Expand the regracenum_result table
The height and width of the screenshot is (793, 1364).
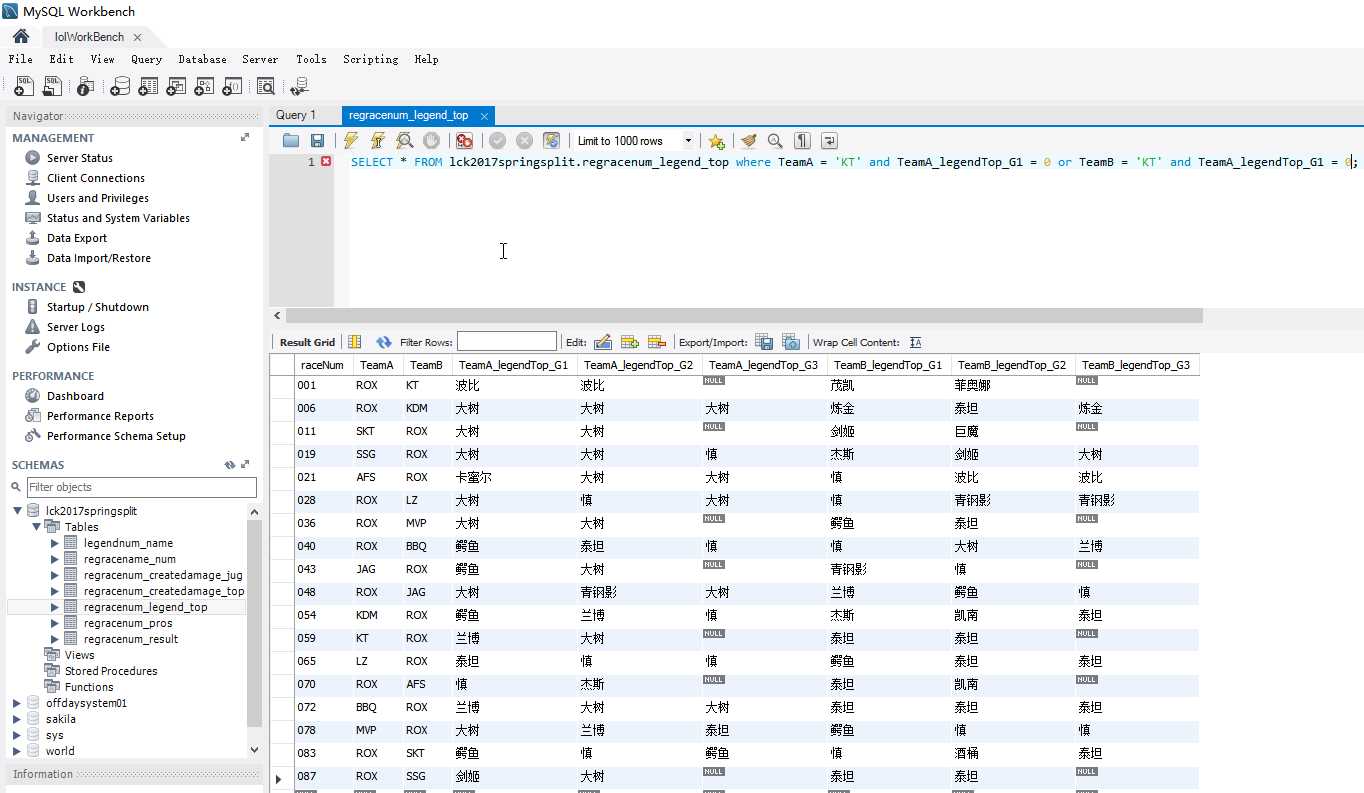click(55, 639)
